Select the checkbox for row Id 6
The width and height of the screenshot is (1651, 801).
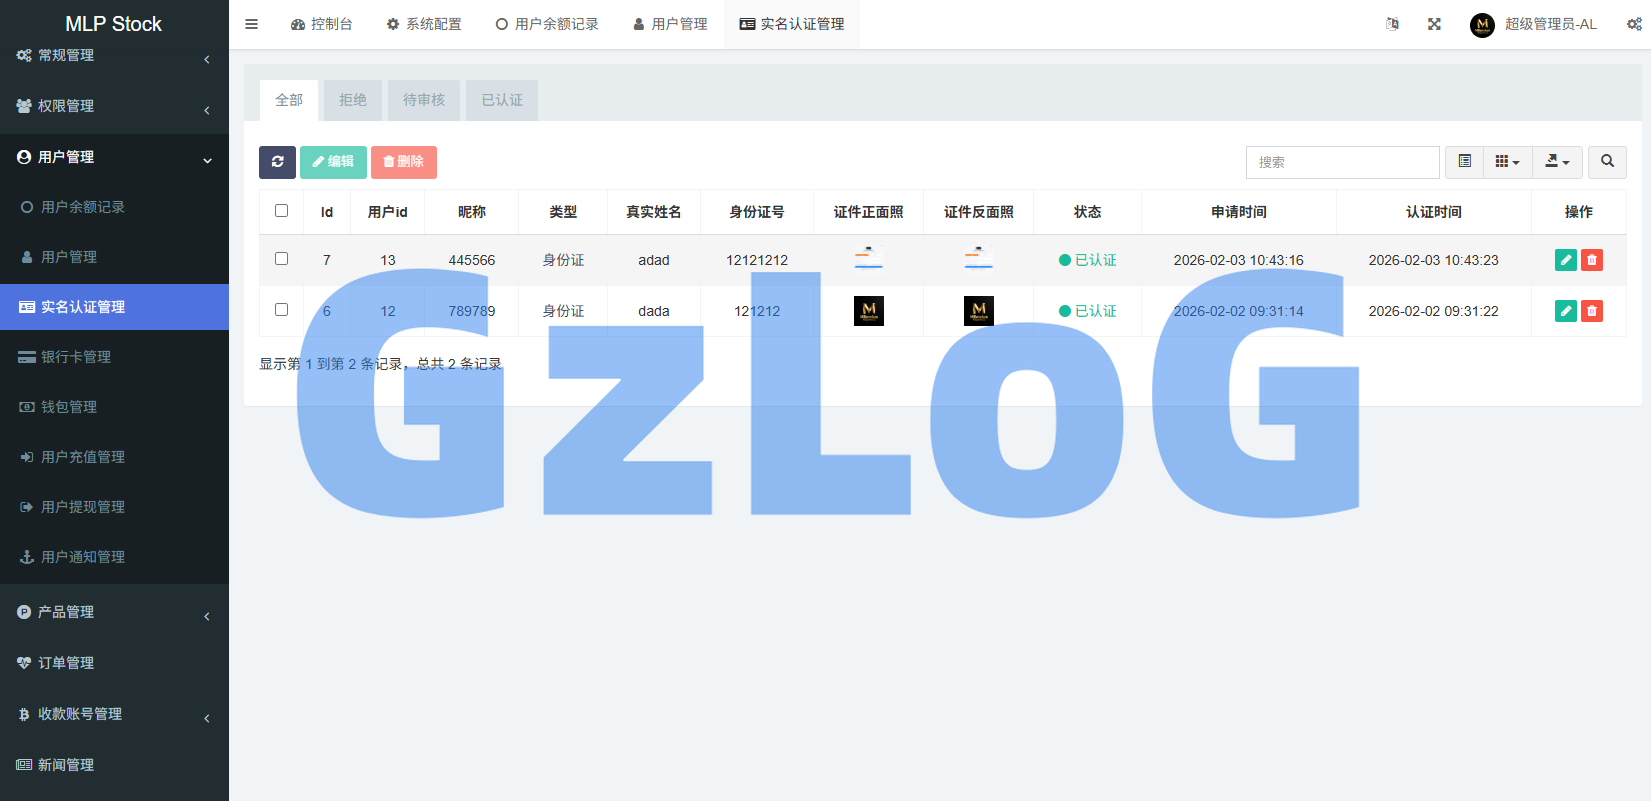coord(281,310)
